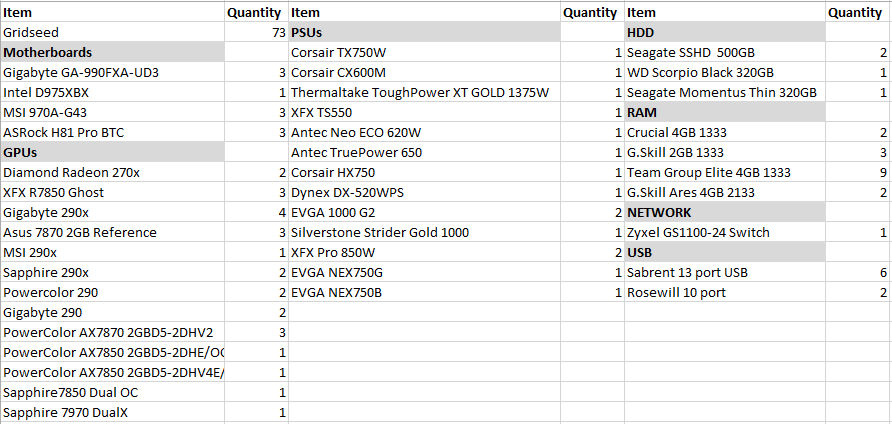Click the NETWORK section header cell
Screen dimensions: 892x424
[x=725, y=212]
